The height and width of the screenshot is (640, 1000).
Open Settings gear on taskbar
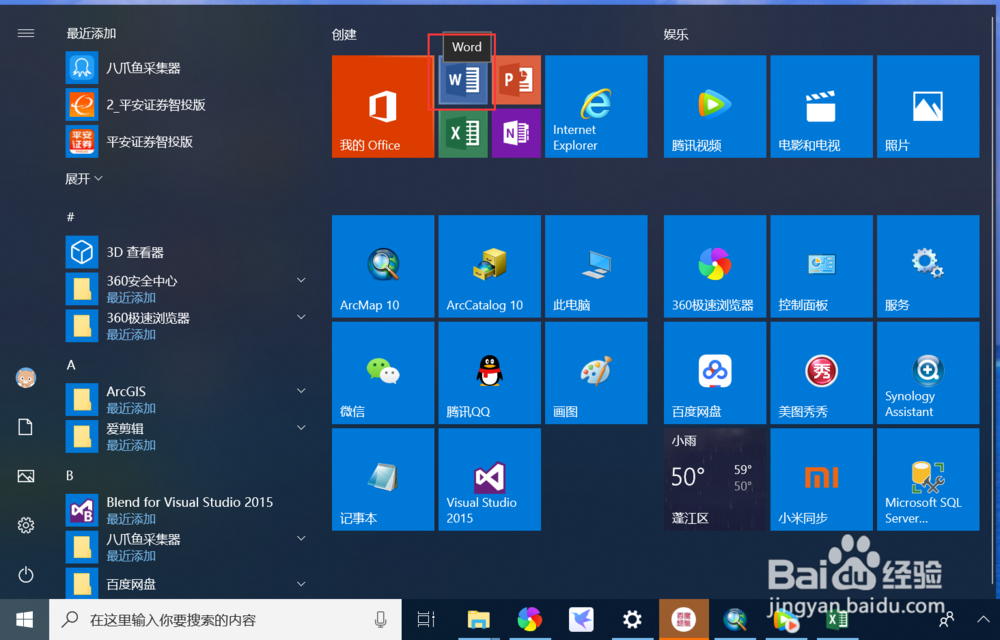pyautogui.click(x=632, y=619)
